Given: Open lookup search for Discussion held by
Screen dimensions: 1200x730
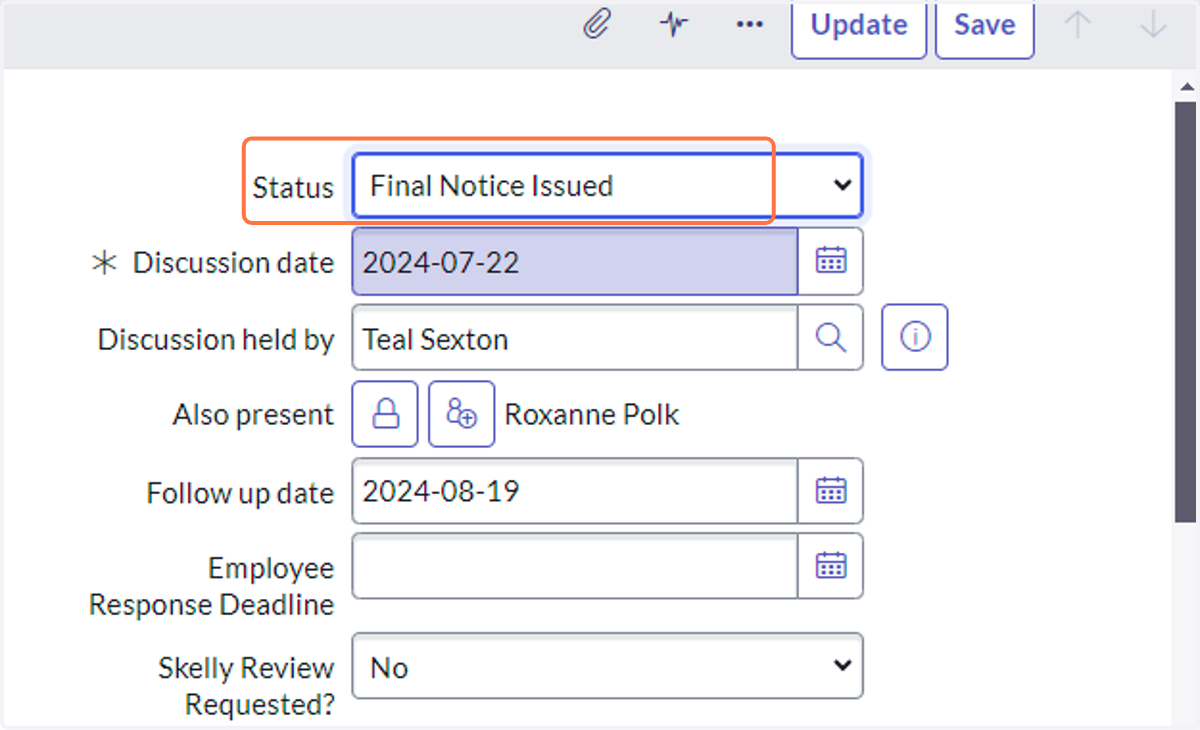Looking at the screenshot, I should point(831,339).
